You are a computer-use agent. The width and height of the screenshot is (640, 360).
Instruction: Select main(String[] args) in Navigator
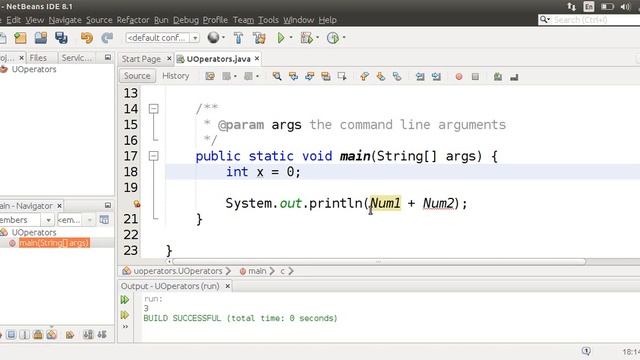click(54, 243)
